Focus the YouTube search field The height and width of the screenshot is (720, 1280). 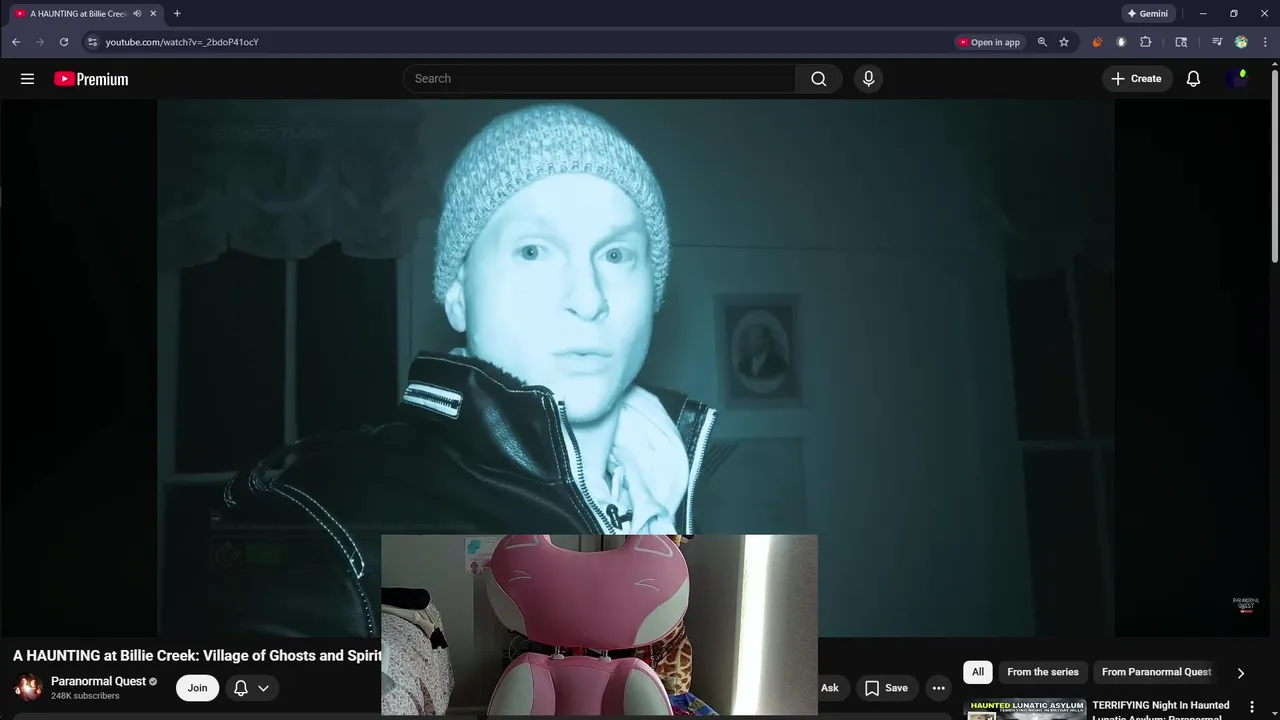(x=600, y=79)
